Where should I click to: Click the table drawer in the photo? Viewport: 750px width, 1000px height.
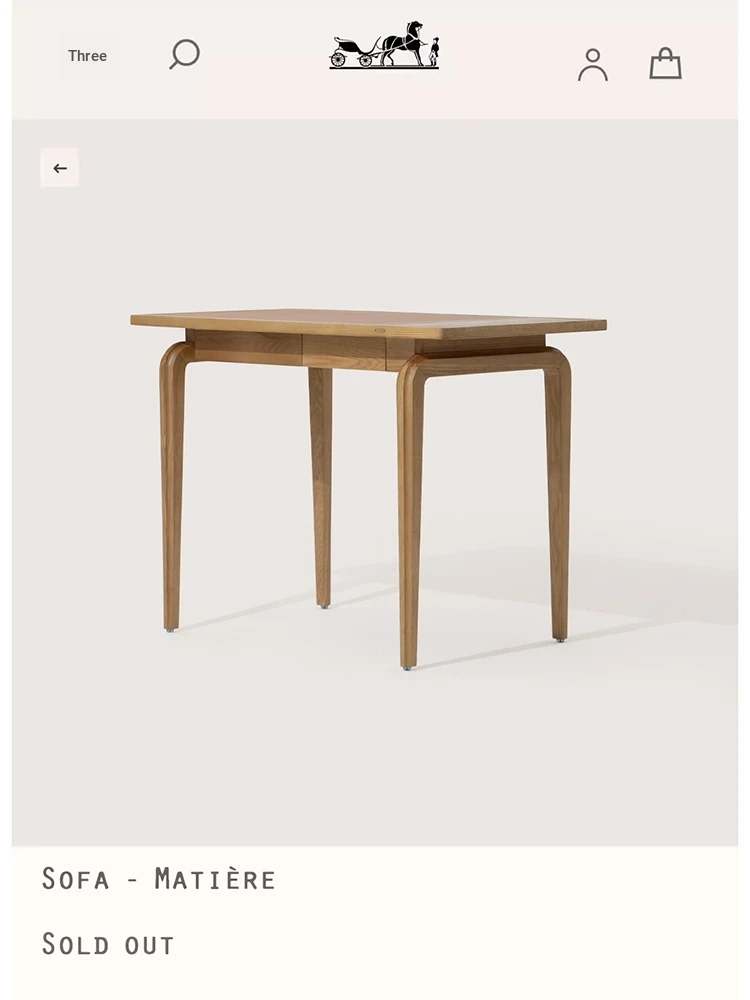[x=344, y=351]
